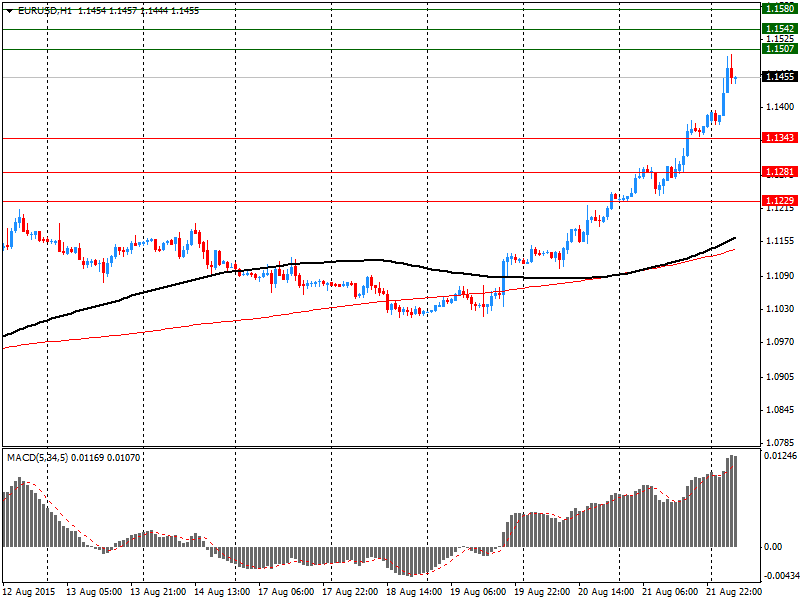Select the red 1.1343 support level label
The height and width of the screenshot is (600, 800).
pyautogui.click(x=780, y=138)
